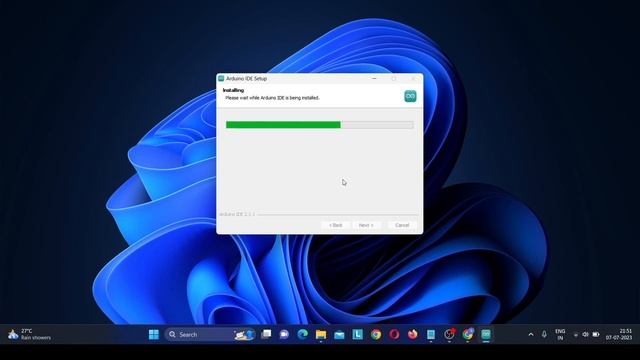Launch Google Chrome from the taskbar
The height and width of the screenshot is (360, 640).
[376, 335]
